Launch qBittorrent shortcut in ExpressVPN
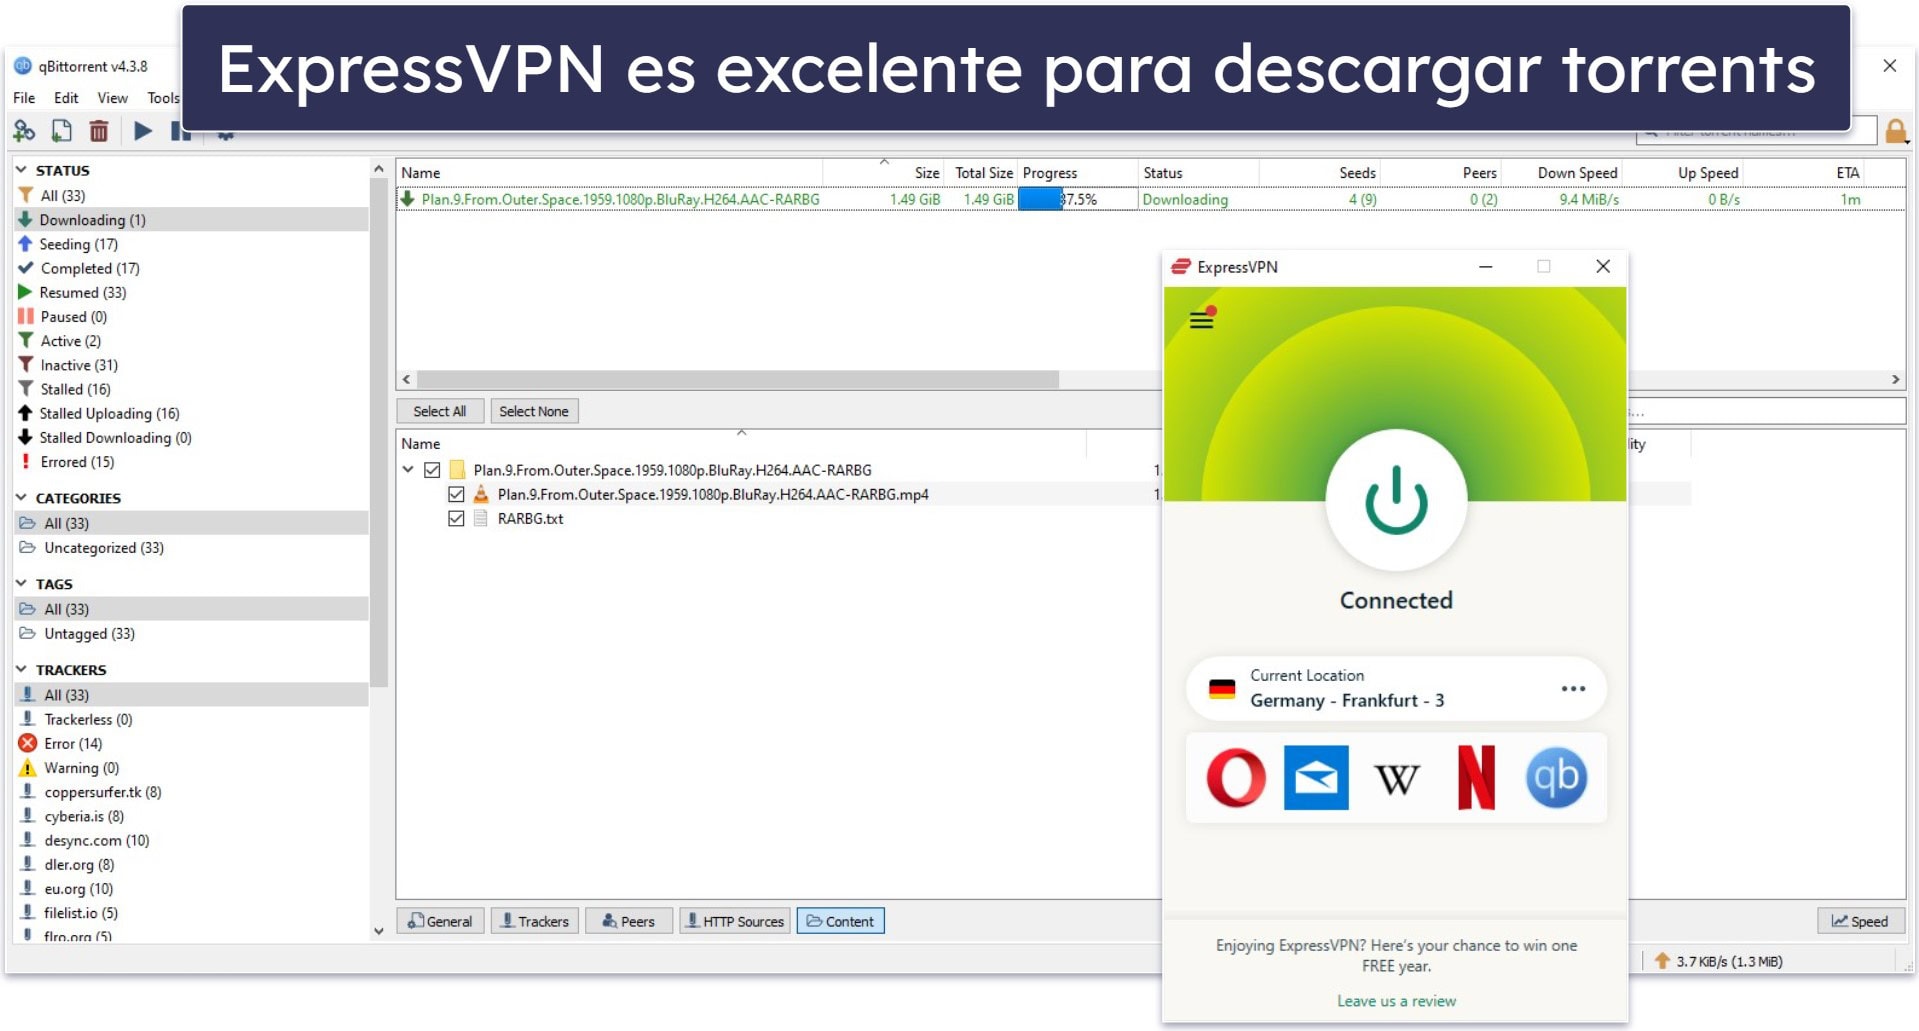 point(1556,777)
